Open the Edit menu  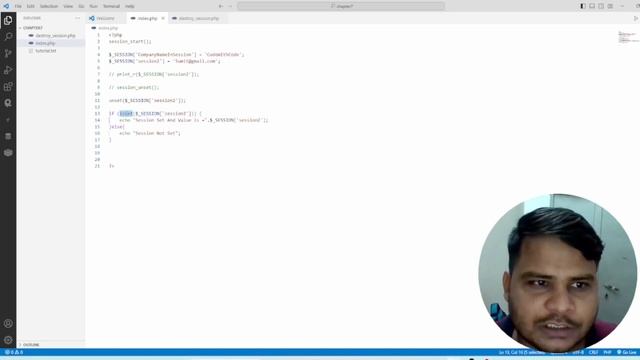click(x=31, y=6)
